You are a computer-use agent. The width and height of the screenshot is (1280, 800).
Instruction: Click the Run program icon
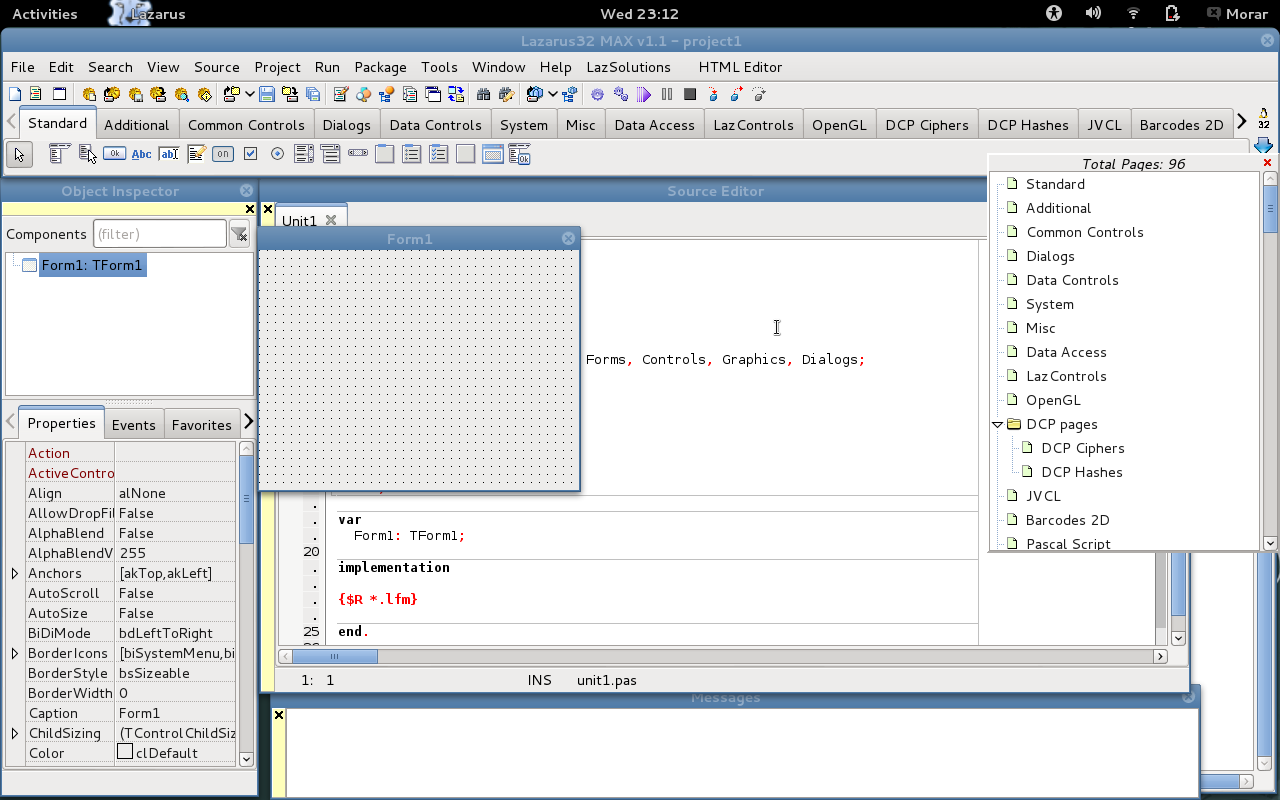644,95
